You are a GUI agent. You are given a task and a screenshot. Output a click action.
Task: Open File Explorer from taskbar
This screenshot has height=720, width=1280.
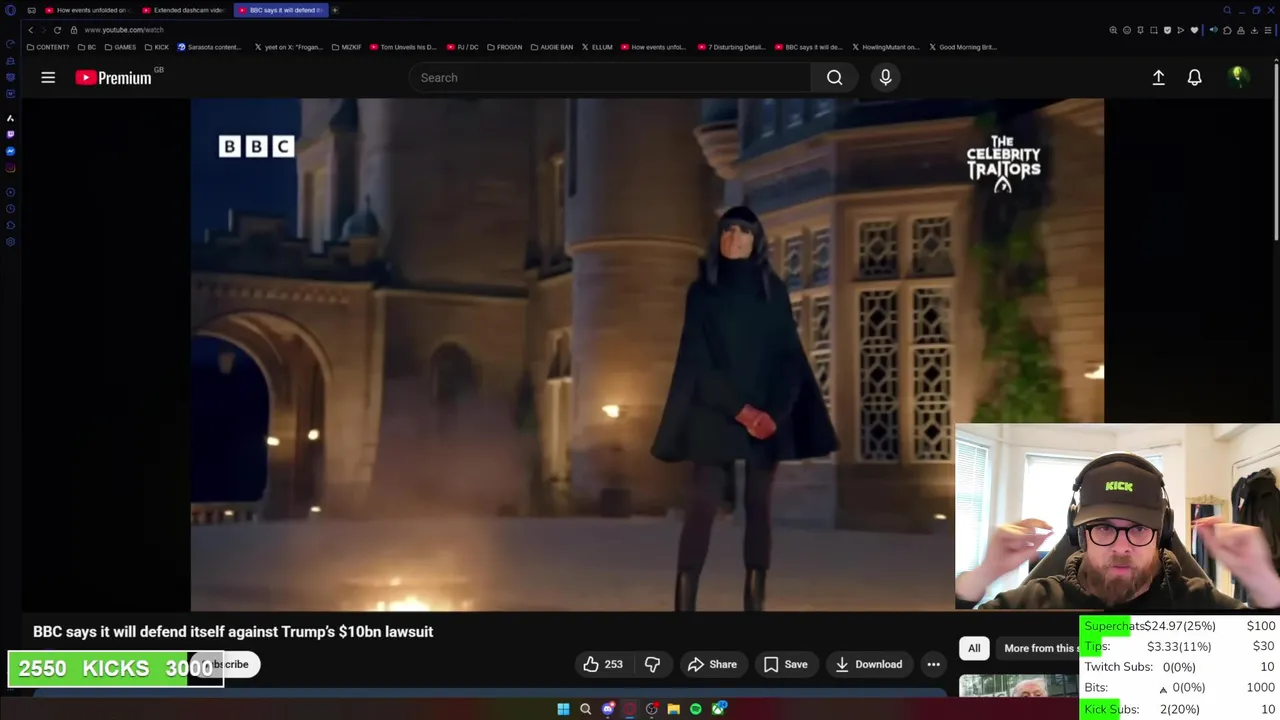point(673,709)
